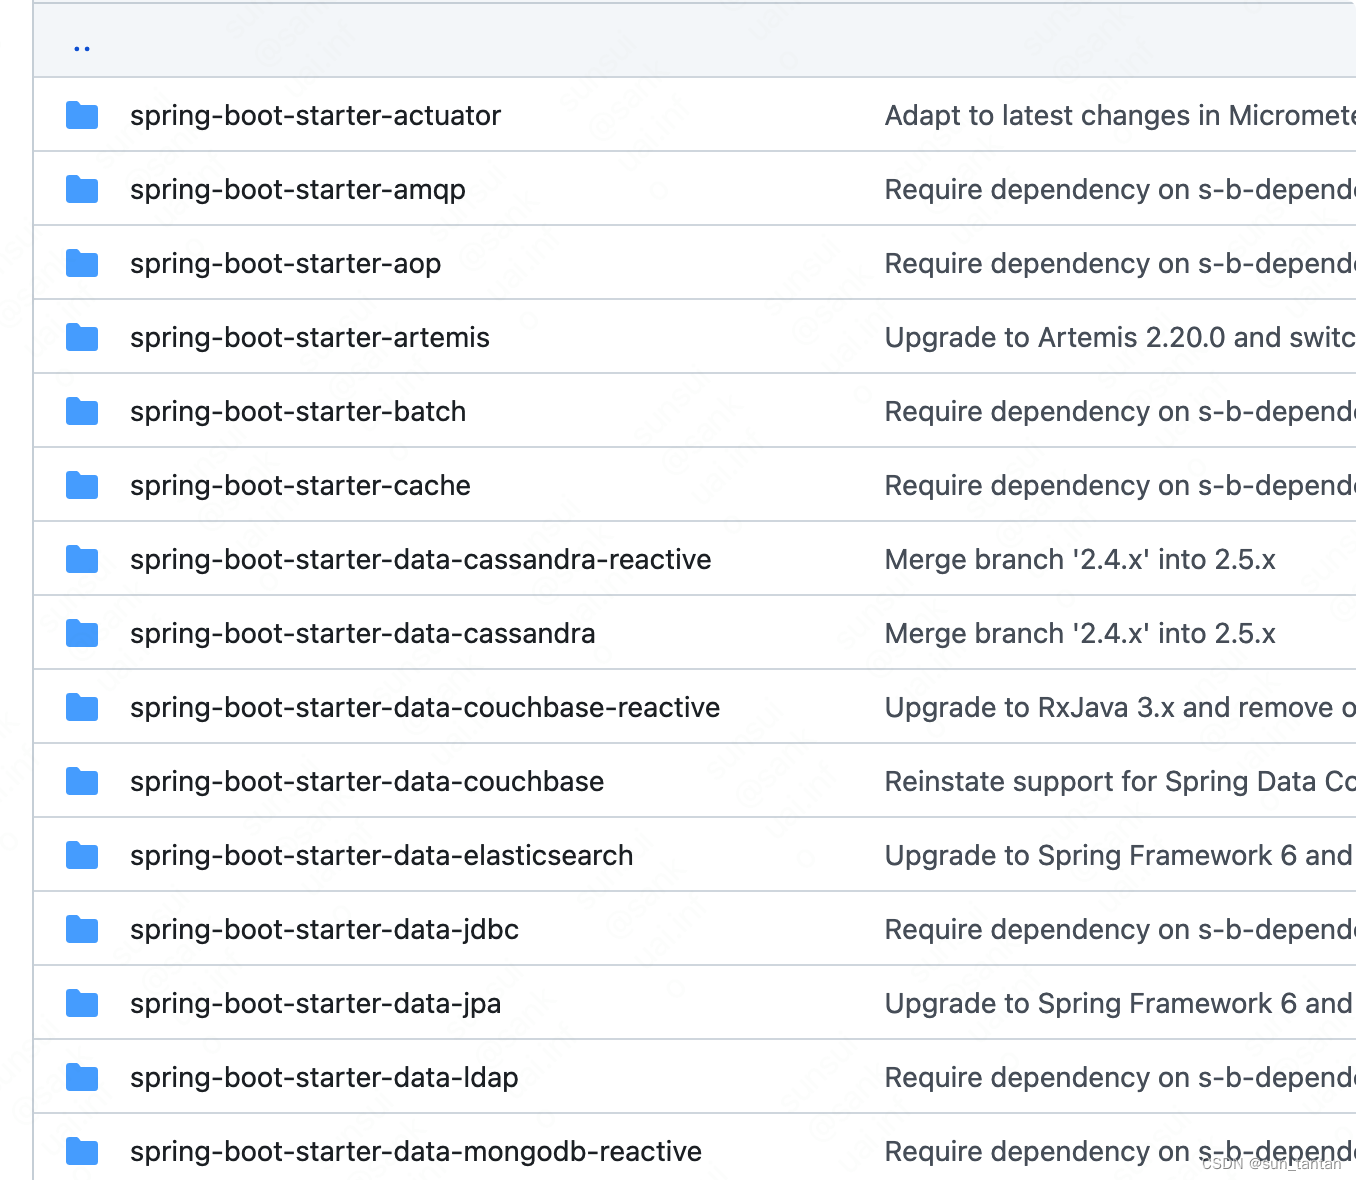This screenshot has width=1356, height=1180.
Task: Open amqp row's 'Require dependency' commit message
Action: pos(1120,190)
